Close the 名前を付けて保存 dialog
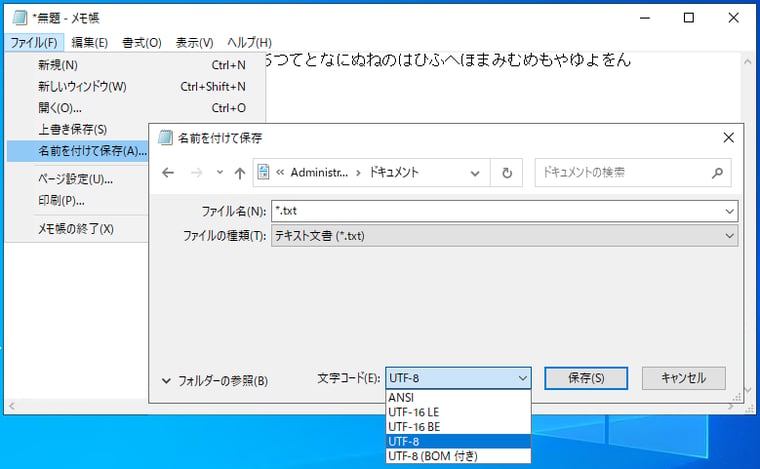The image size is (760, 469). [728, 138]
